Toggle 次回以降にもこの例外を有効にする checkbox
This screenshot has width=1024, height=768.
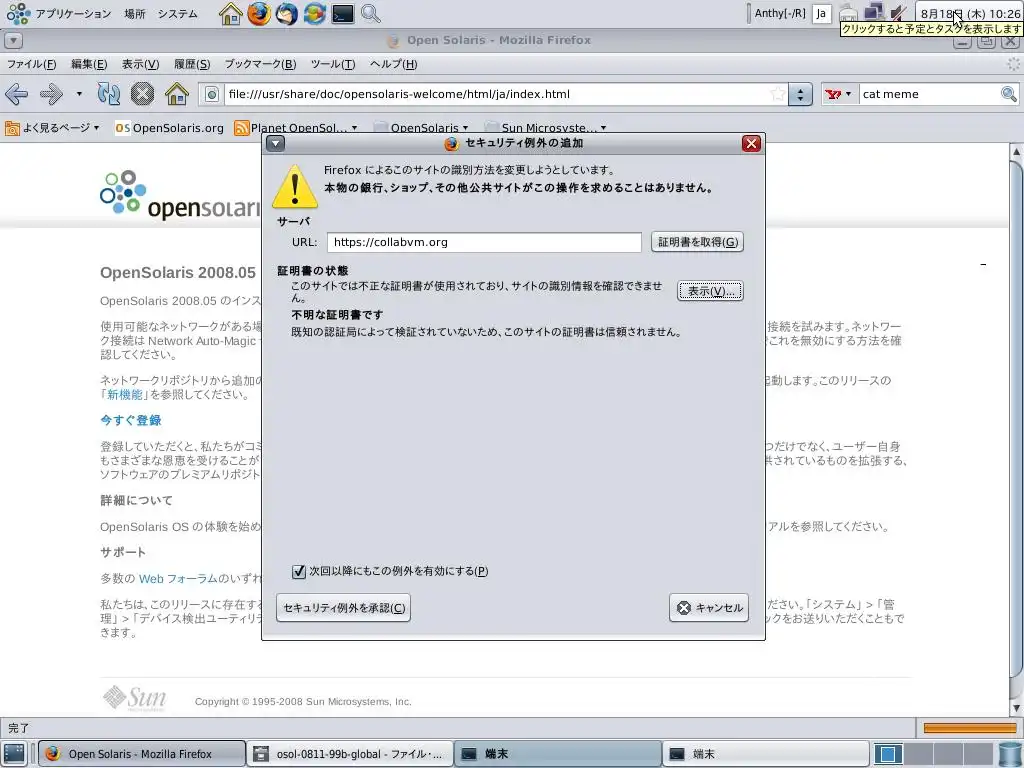coord(298,571)
